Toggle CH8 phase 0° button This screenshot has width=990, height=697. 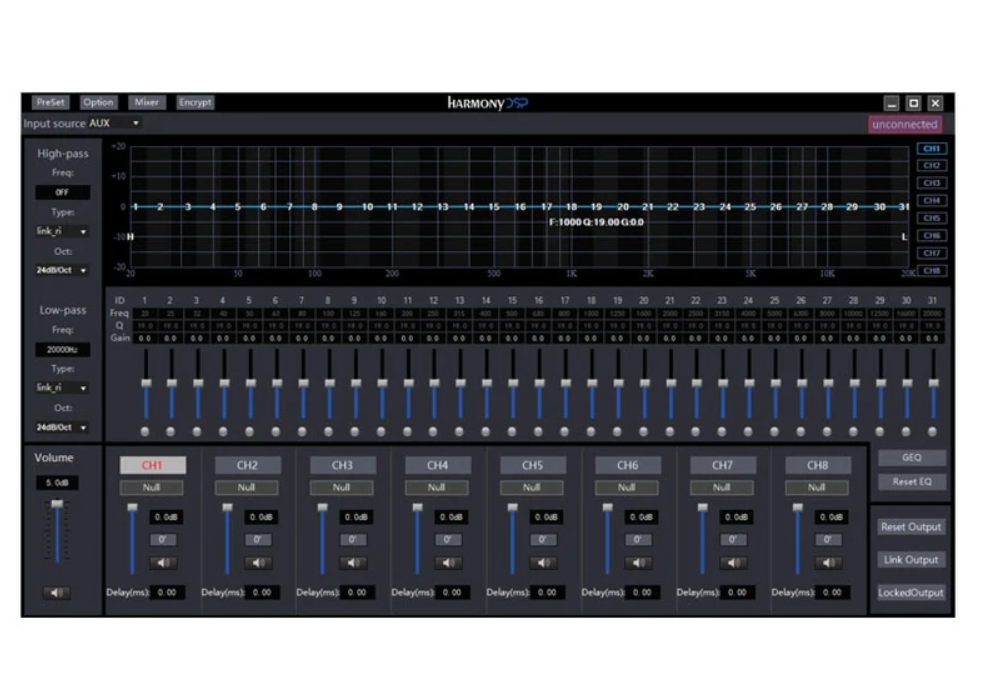[x=828, y=540]
